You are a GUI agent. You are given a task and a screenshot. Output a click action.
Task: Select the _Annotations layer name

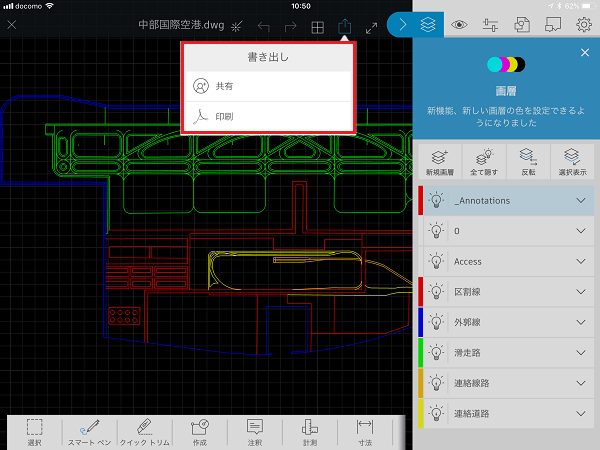[x=482, y=201]
